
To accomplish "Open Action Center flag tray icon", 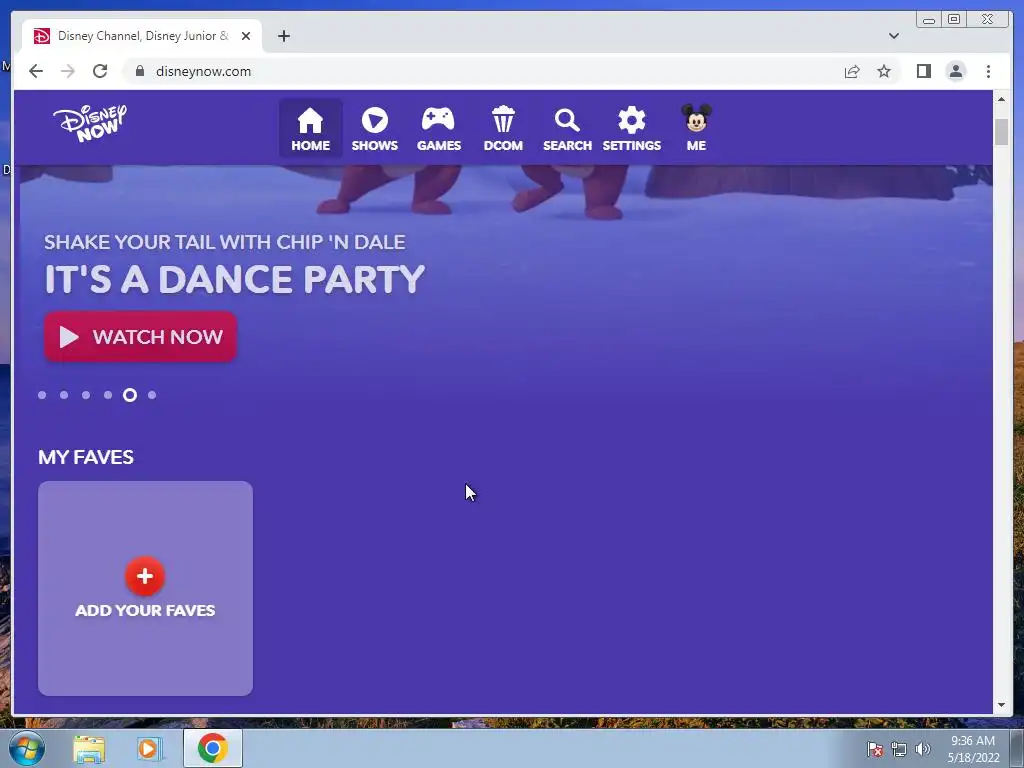I will click(x=875, y=749).
